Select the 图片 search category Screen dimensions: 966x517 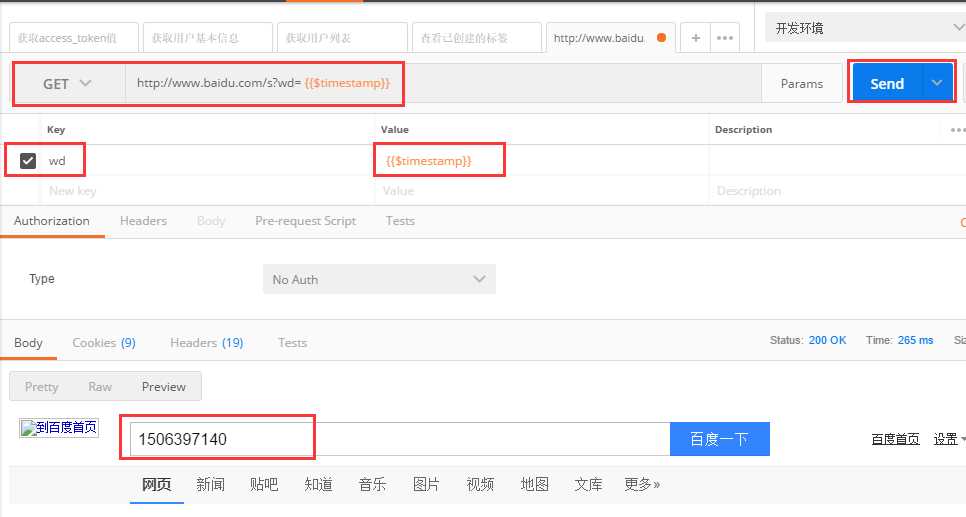pos(426,484)
